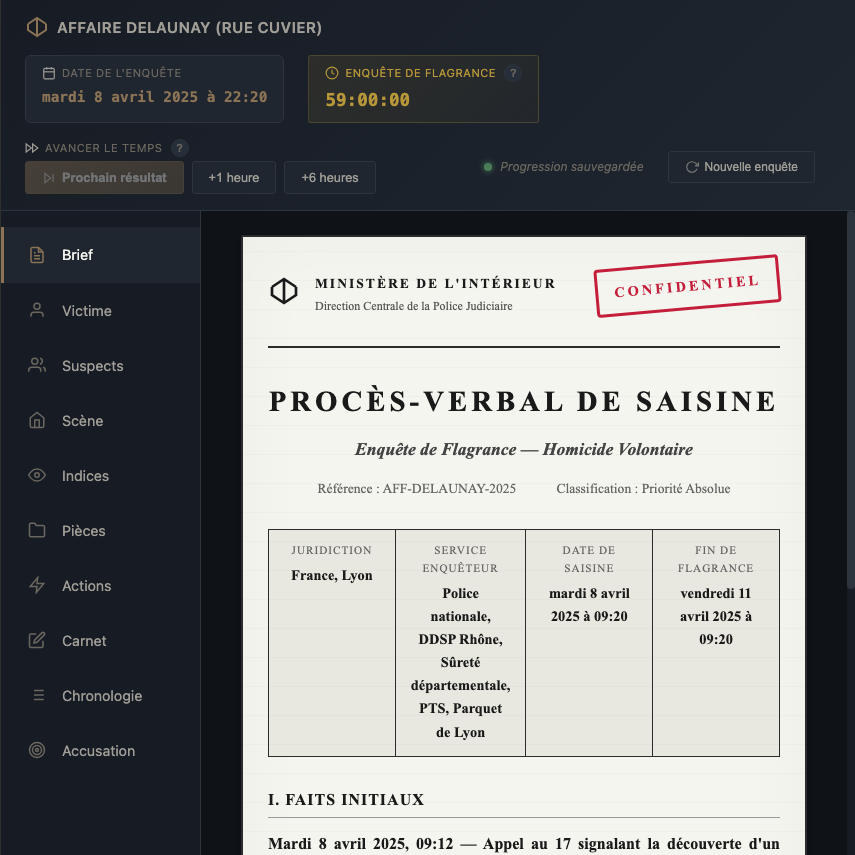This screenshot has width=855, height=855.
Task: Click the help icon beside Avancer le temps
Action: tap(179, 148)
